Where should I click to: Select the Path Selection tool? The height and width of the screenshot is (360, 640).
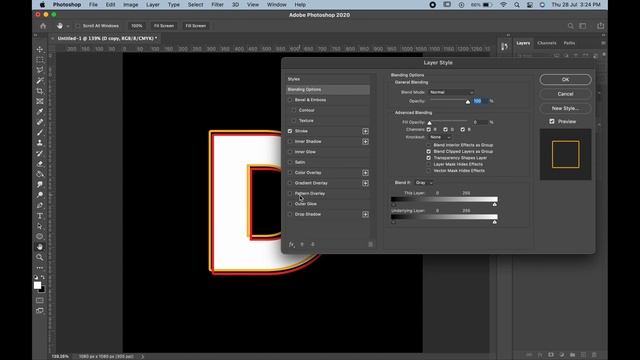40,226
